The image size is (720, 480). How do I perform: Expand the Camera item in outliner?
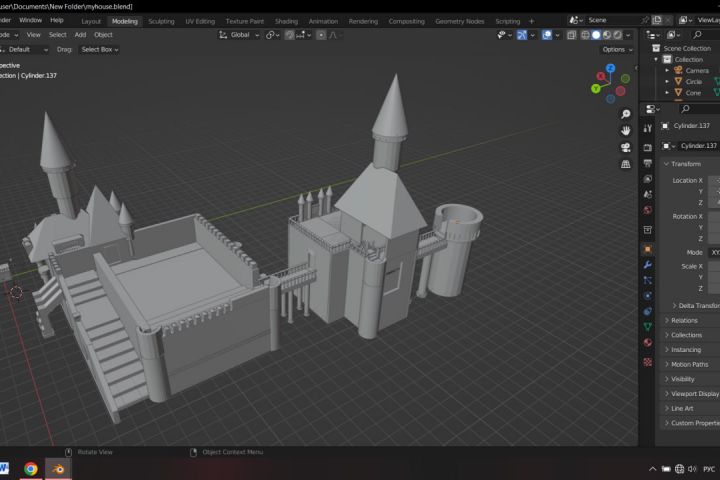pyautogui.click(x=667, y=71)
